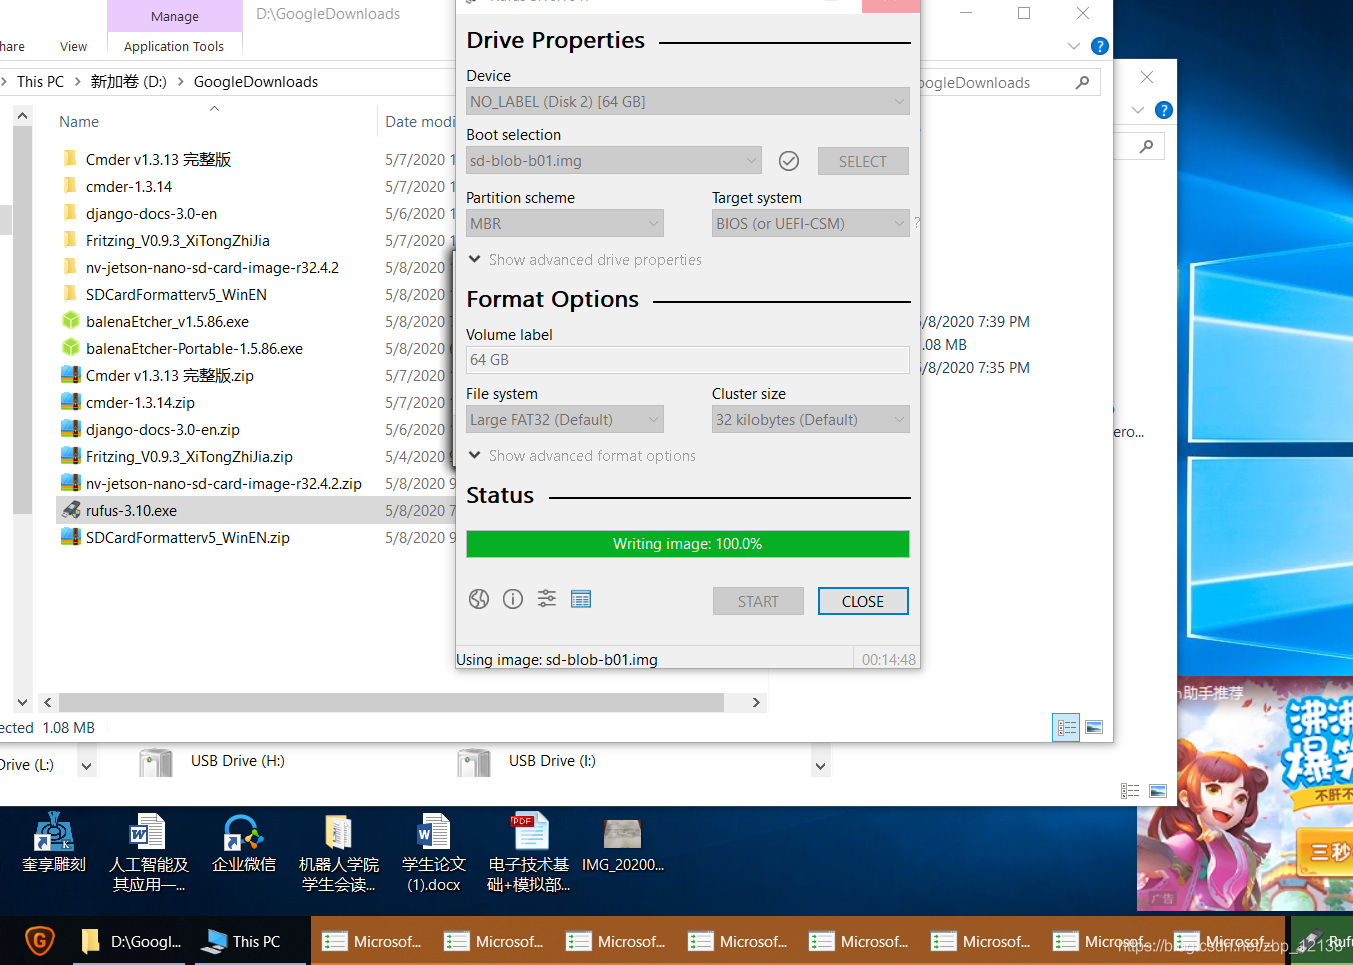Image resolution: width=1353 pixels, height=965 pixels.
Task: Expand Drive (L:) dropdown arrow
Action: pos(87,766)
